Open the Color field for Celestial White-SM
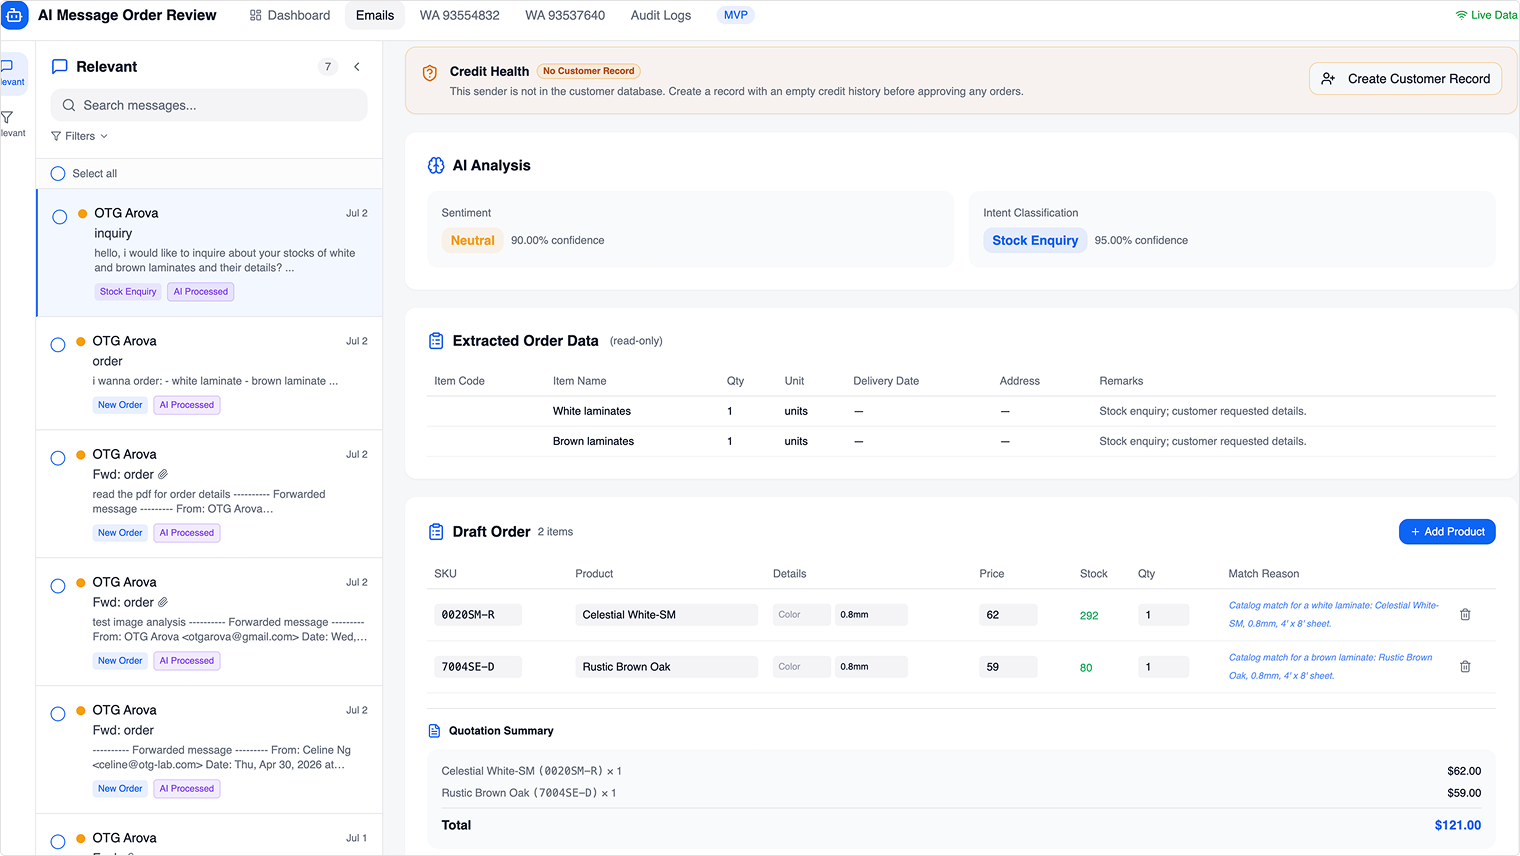This screenshot has height=856, width=1520. [801, 615]
